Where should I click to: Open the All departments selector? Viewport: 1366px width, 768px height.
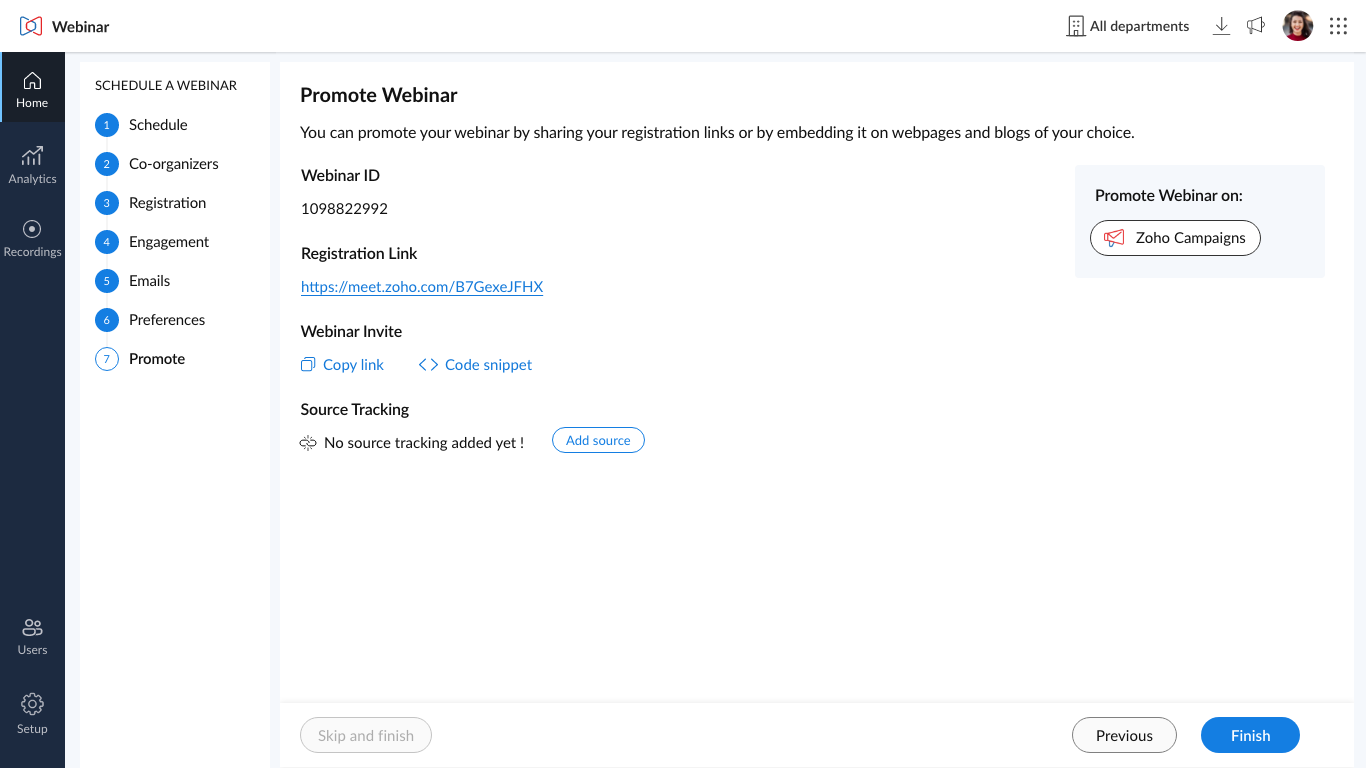pyautogui.click(x=1128, y=26)
